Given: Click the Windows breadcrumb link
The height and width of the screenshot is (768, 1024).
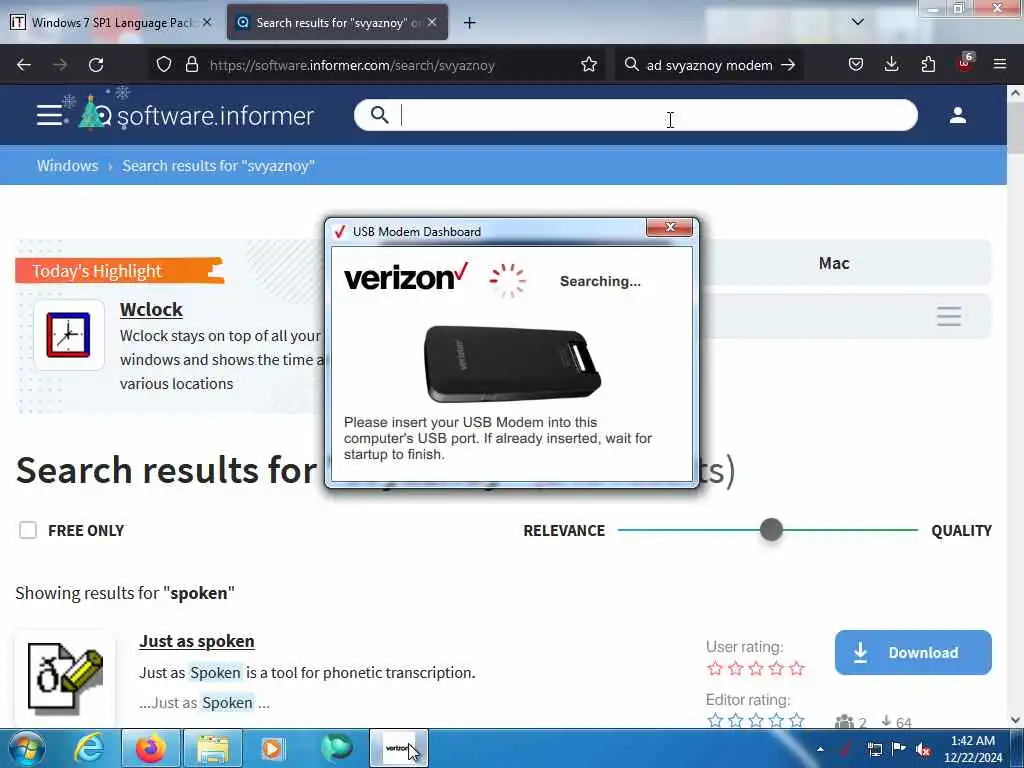Looking at the screenshot, I should (x=67, y=166).
